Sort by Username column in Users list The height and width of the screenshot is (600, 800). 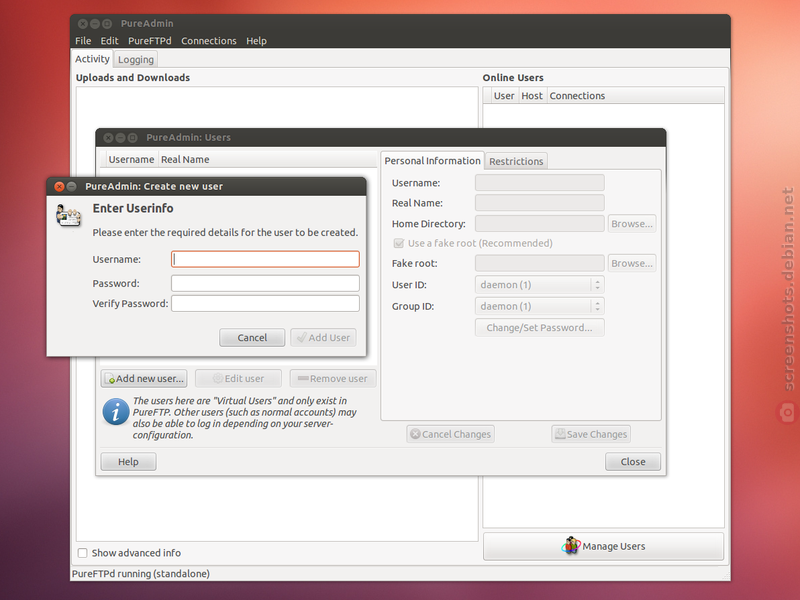click(131, 160)
